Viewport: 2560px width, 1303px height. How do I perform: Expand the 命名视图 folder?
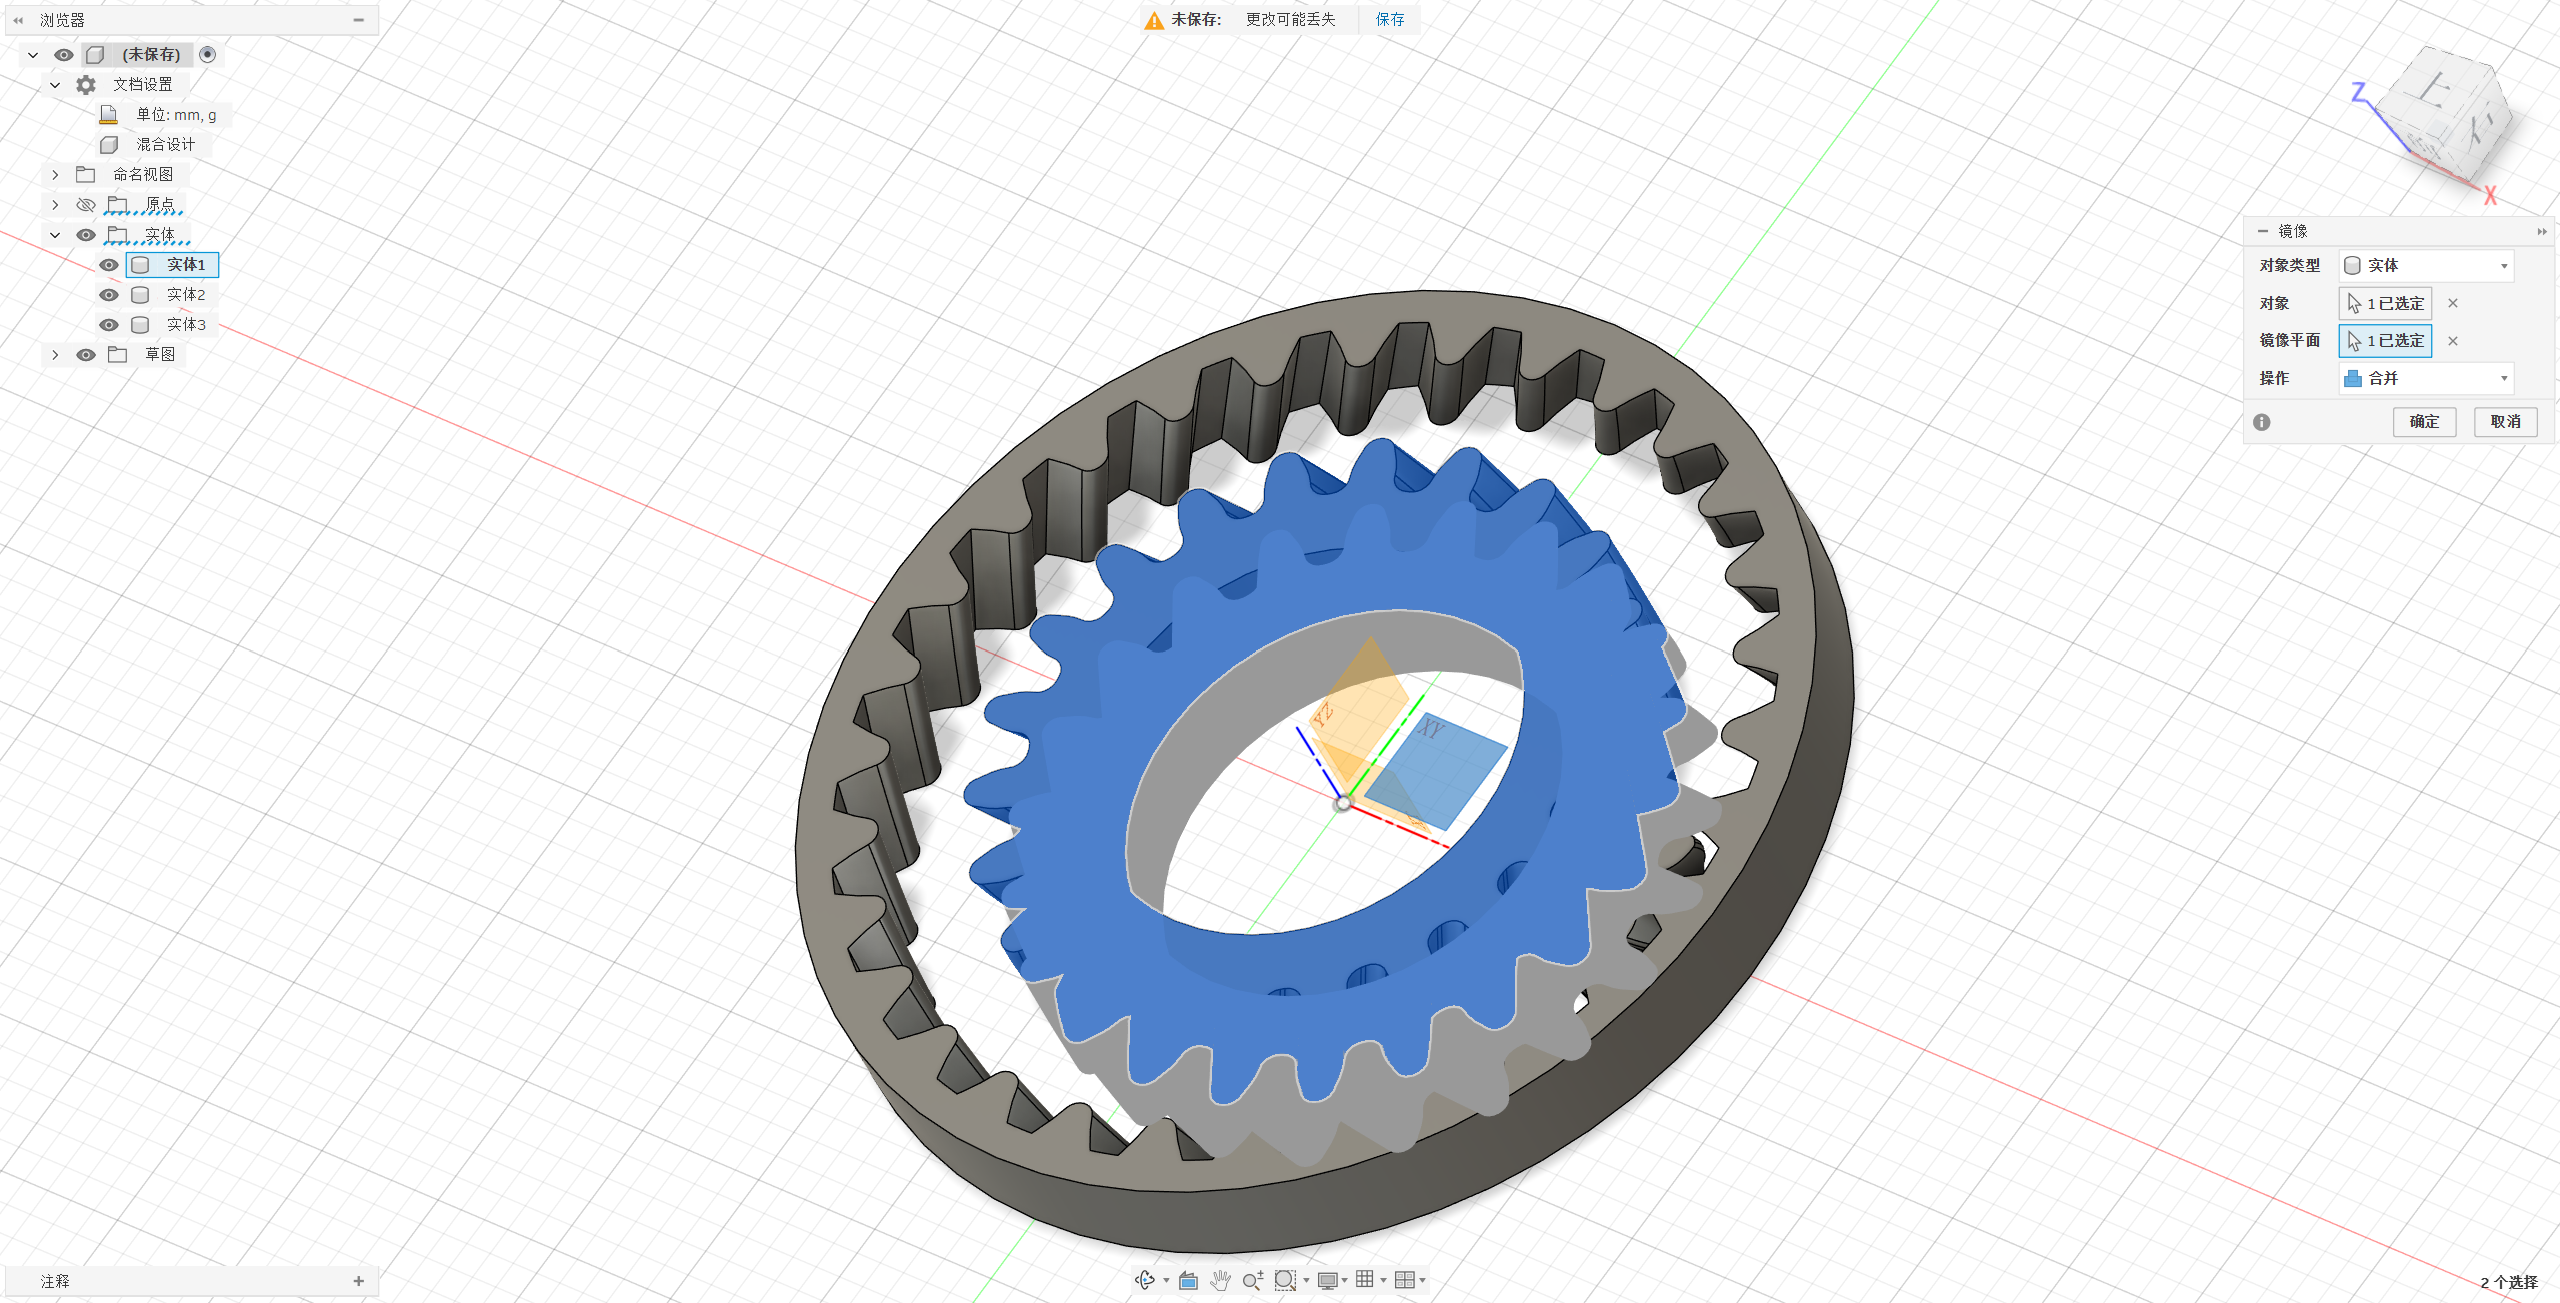point(55,175)
